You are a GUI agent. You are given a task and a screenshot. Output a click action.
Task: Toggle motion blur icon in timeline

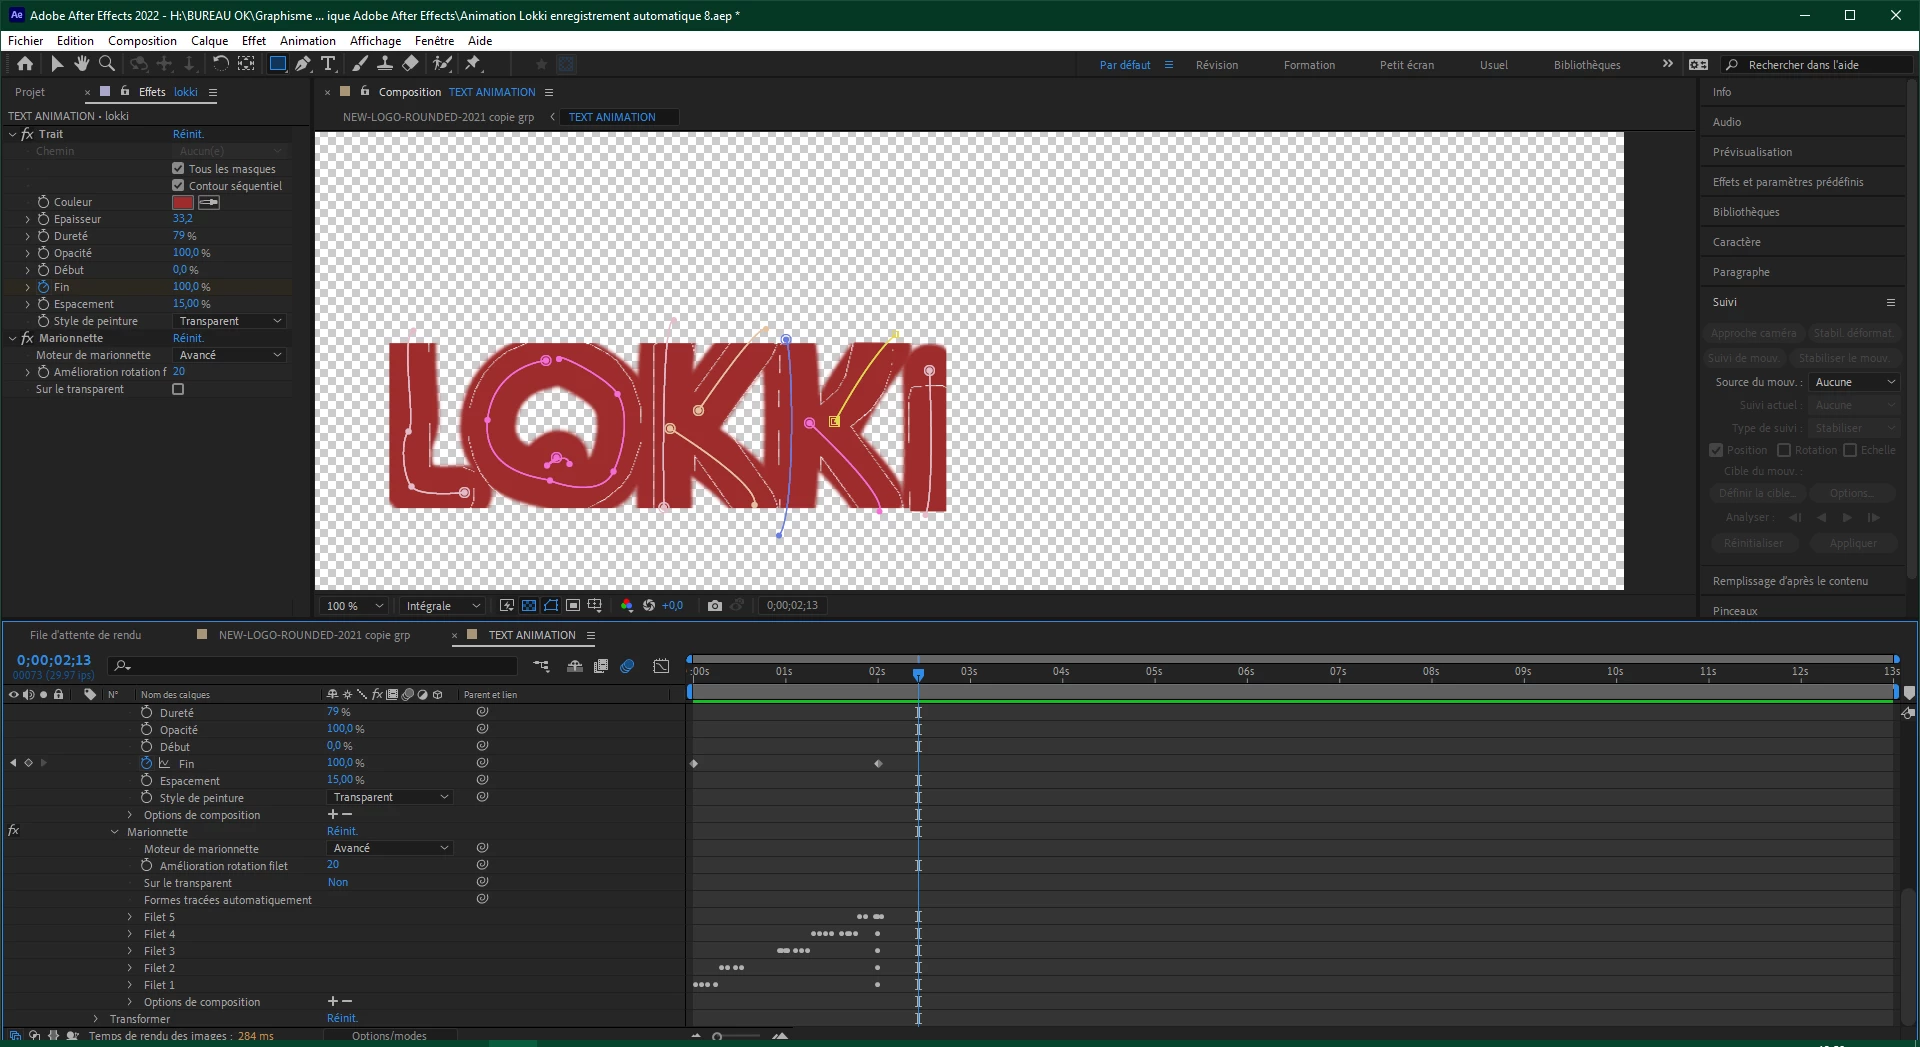coord(627,666)
